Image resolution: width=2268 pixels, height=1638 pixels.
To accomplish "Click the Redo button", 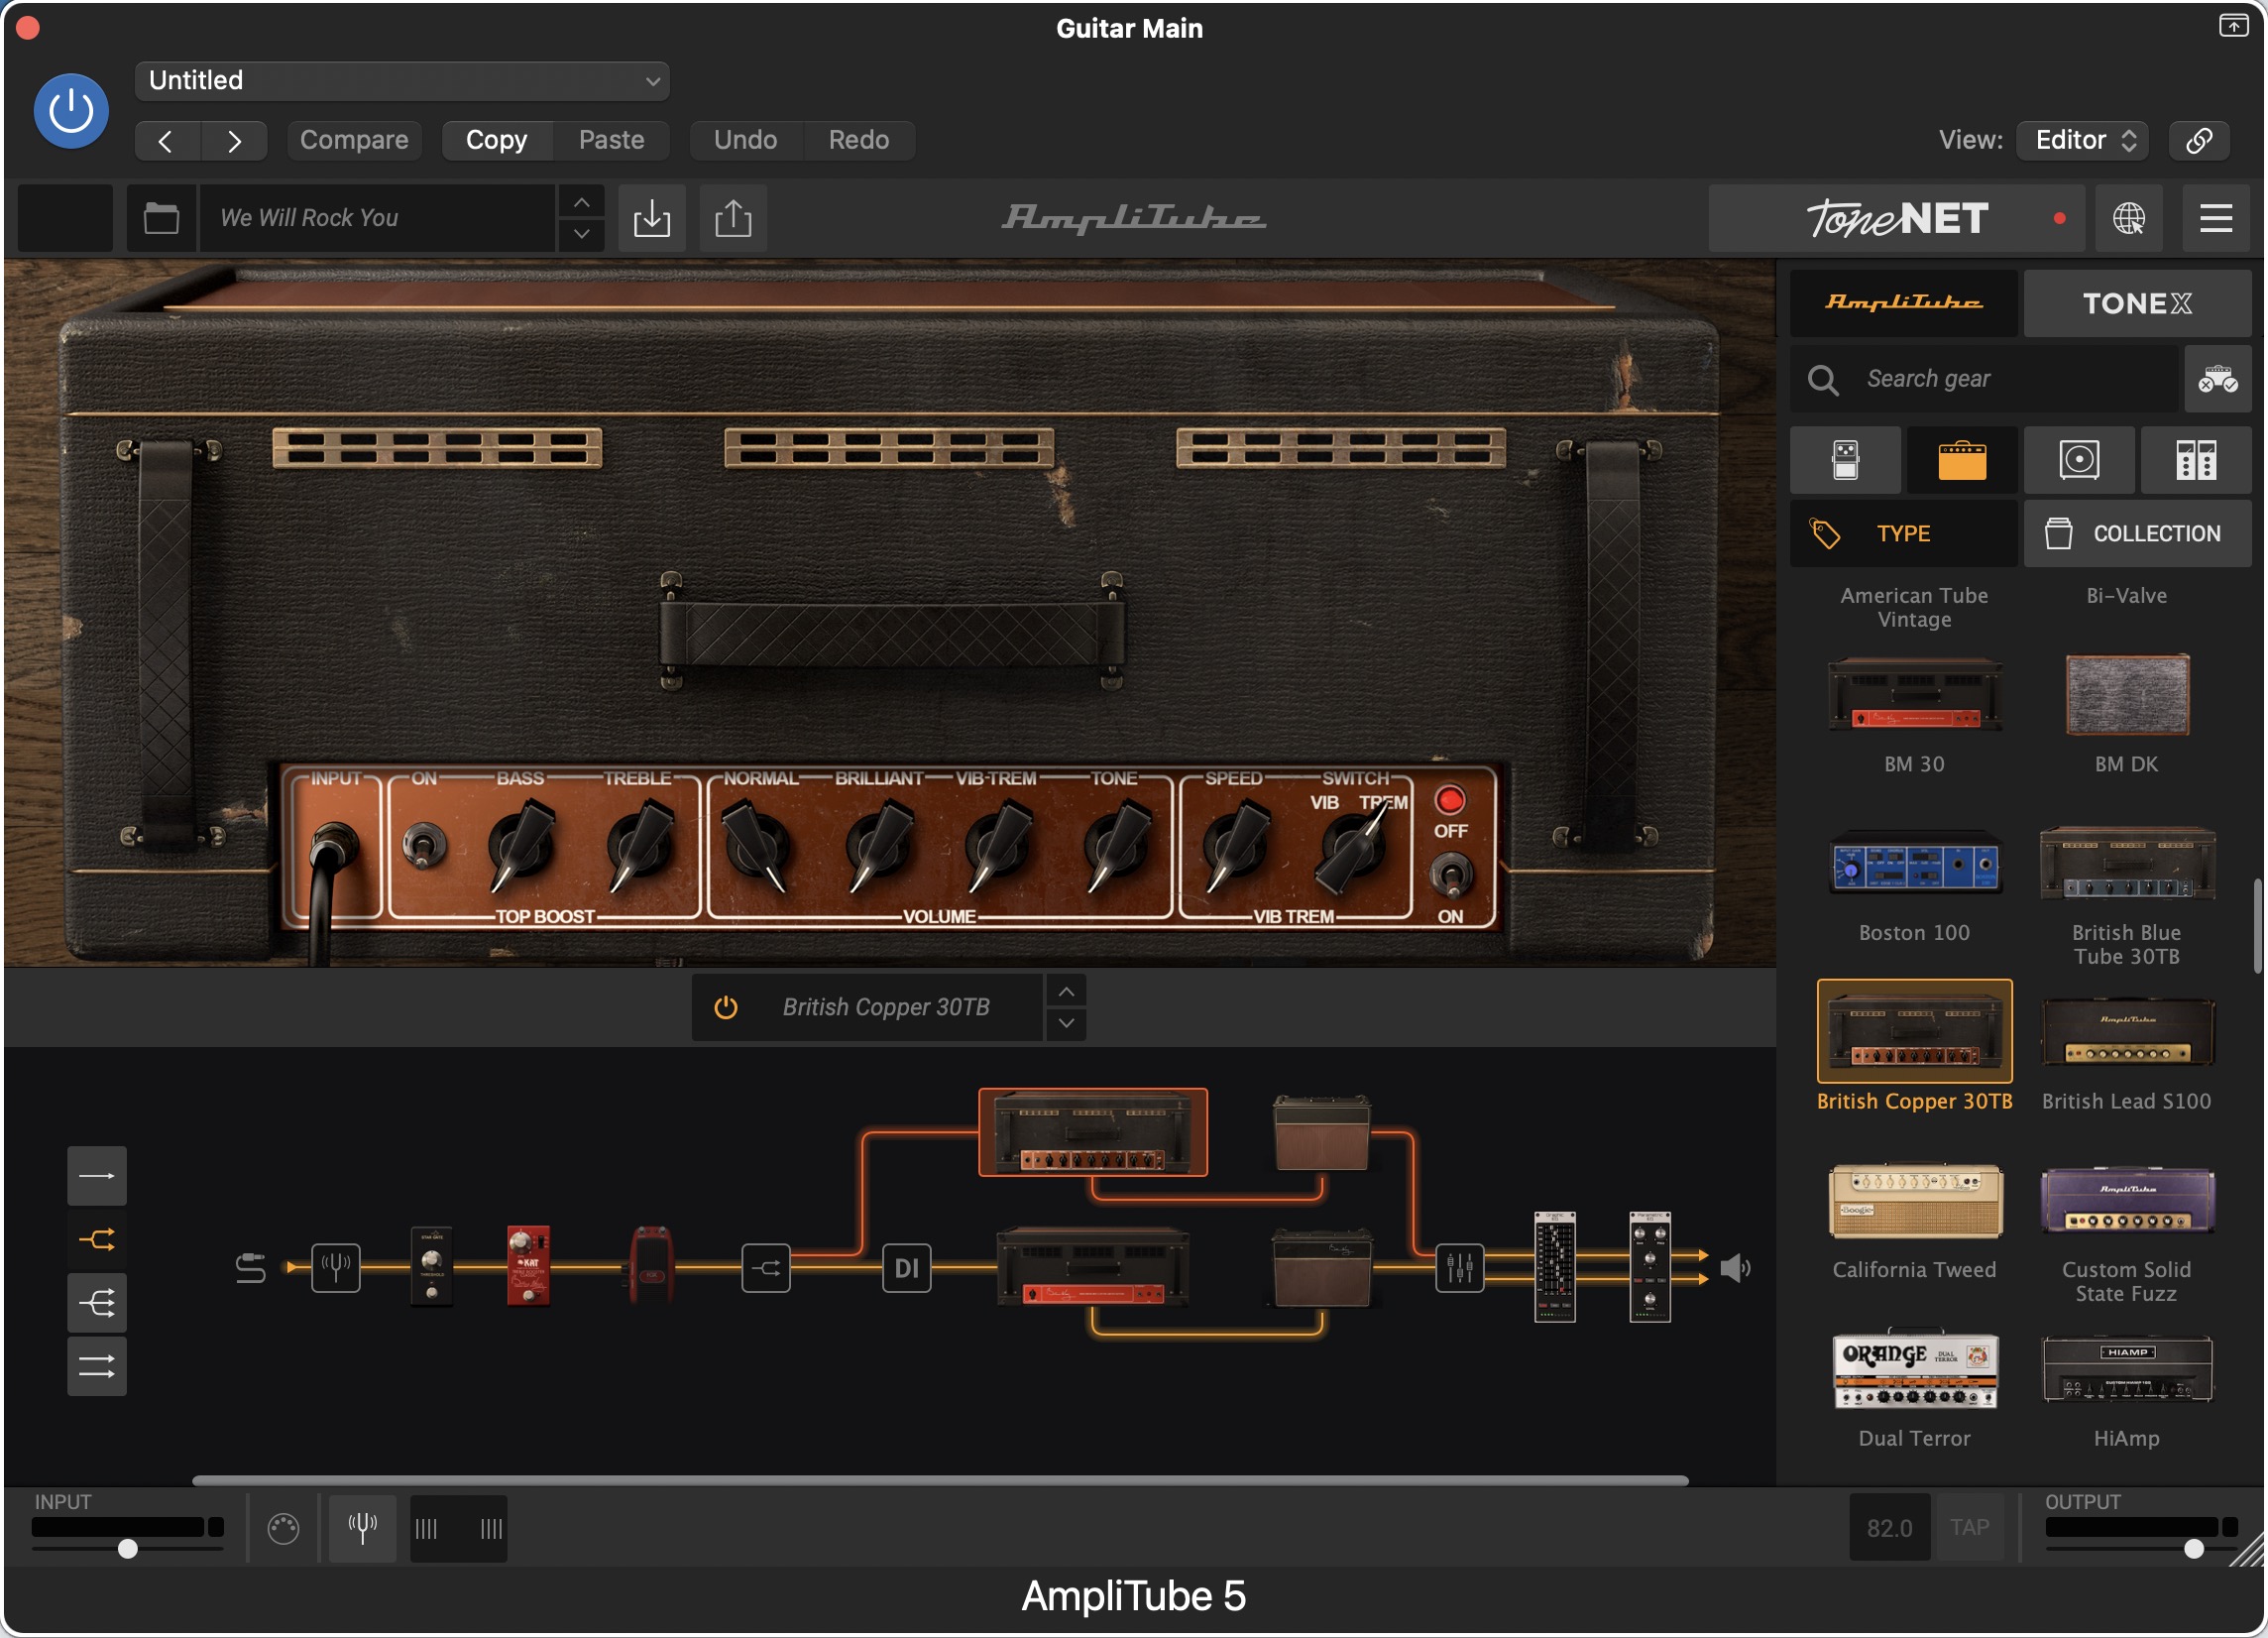I will [x=859, y=140].
